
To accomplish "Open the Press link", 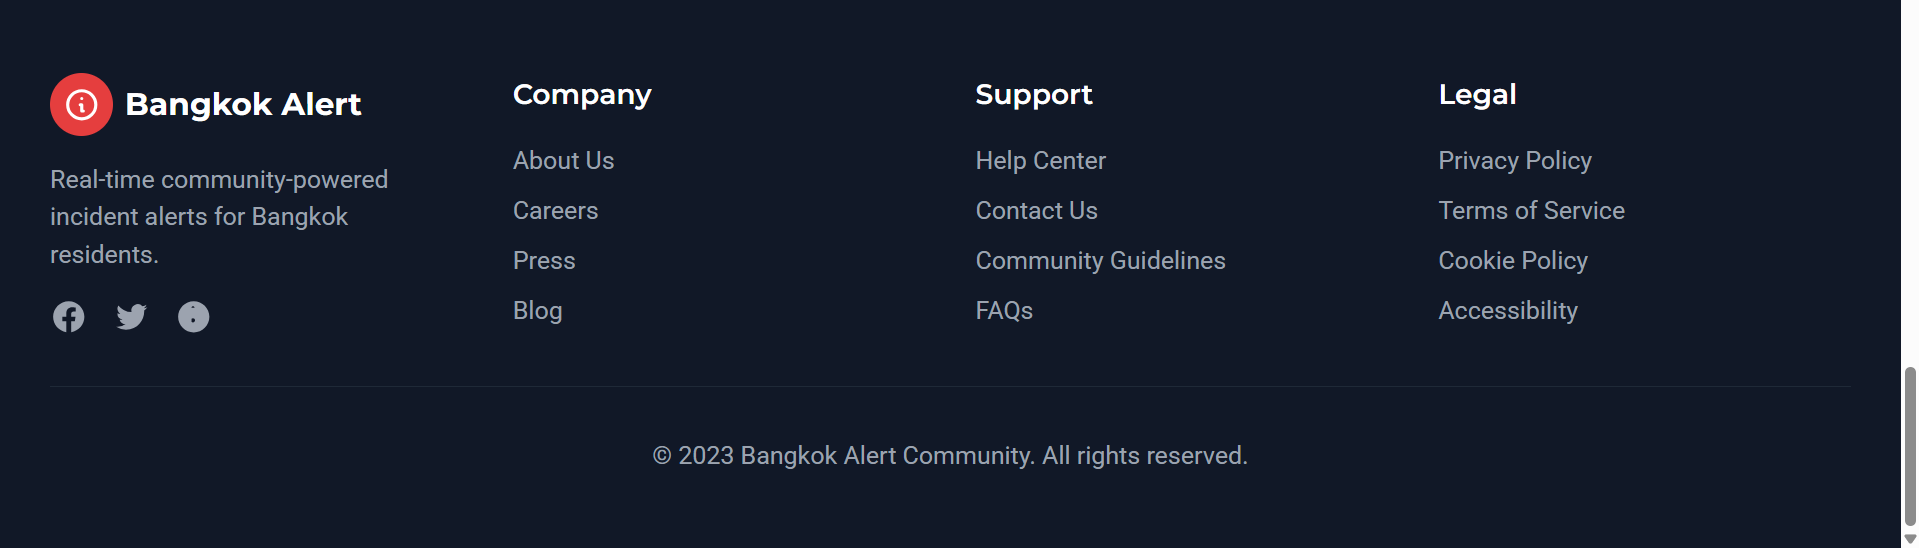I will (x=544, y=261).
